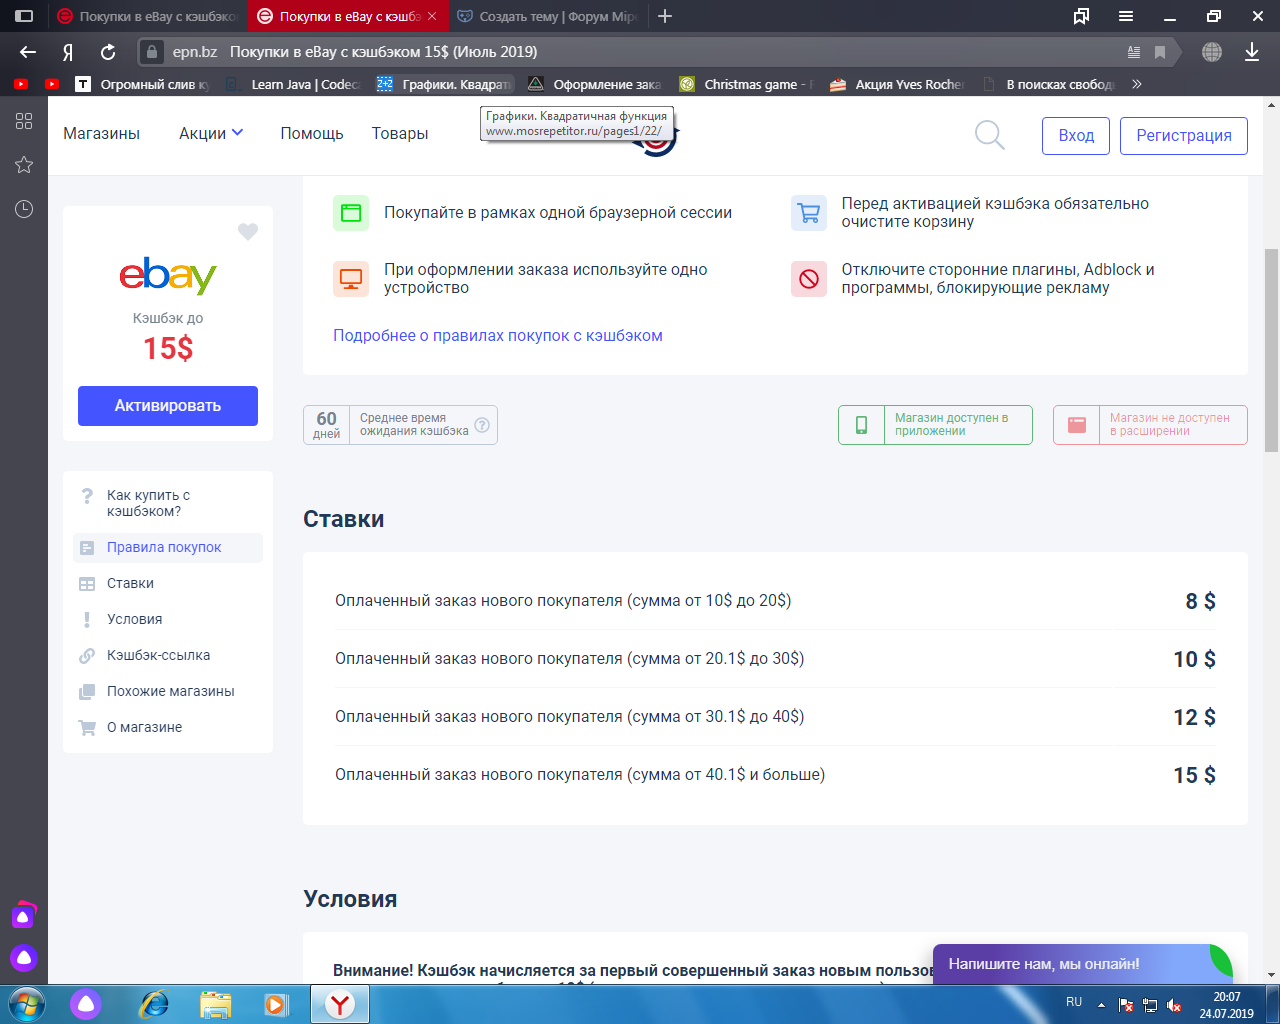Click the search magnifier on the site header
The image size is (1280, 1024).
click(990, 135)
